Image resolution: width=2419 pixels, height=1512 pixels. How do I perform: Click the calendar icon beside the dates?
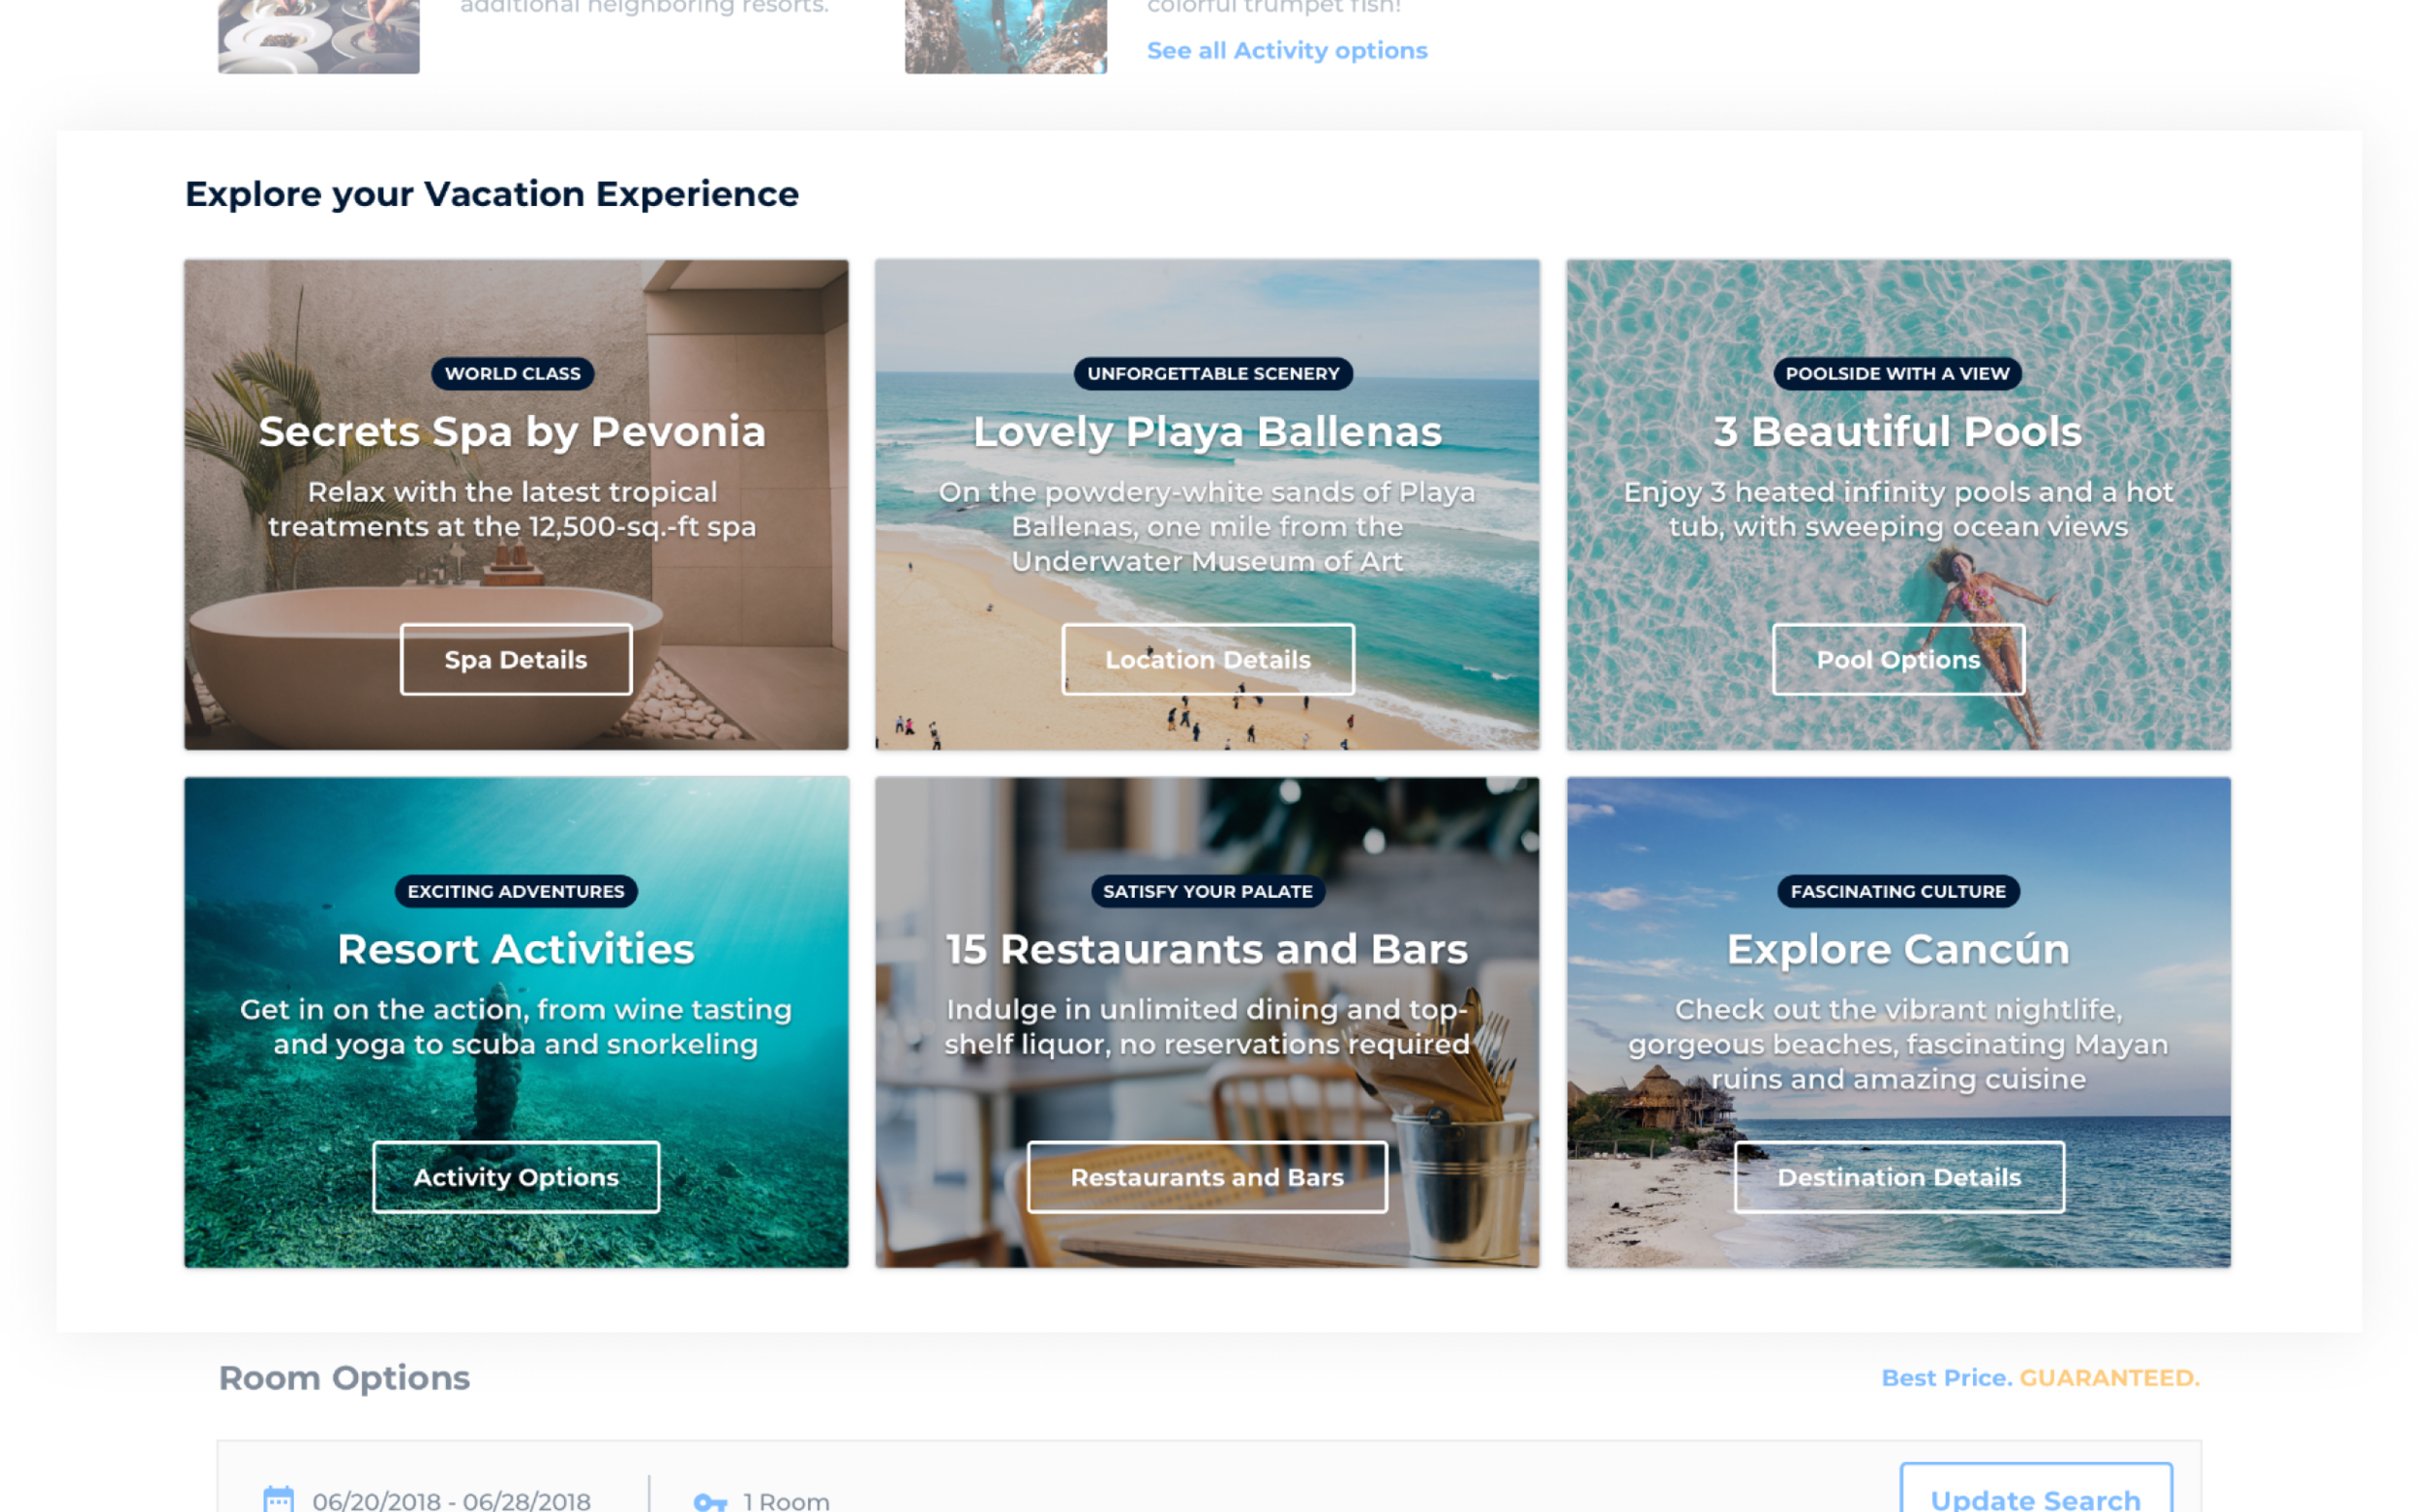point(278,1498)
